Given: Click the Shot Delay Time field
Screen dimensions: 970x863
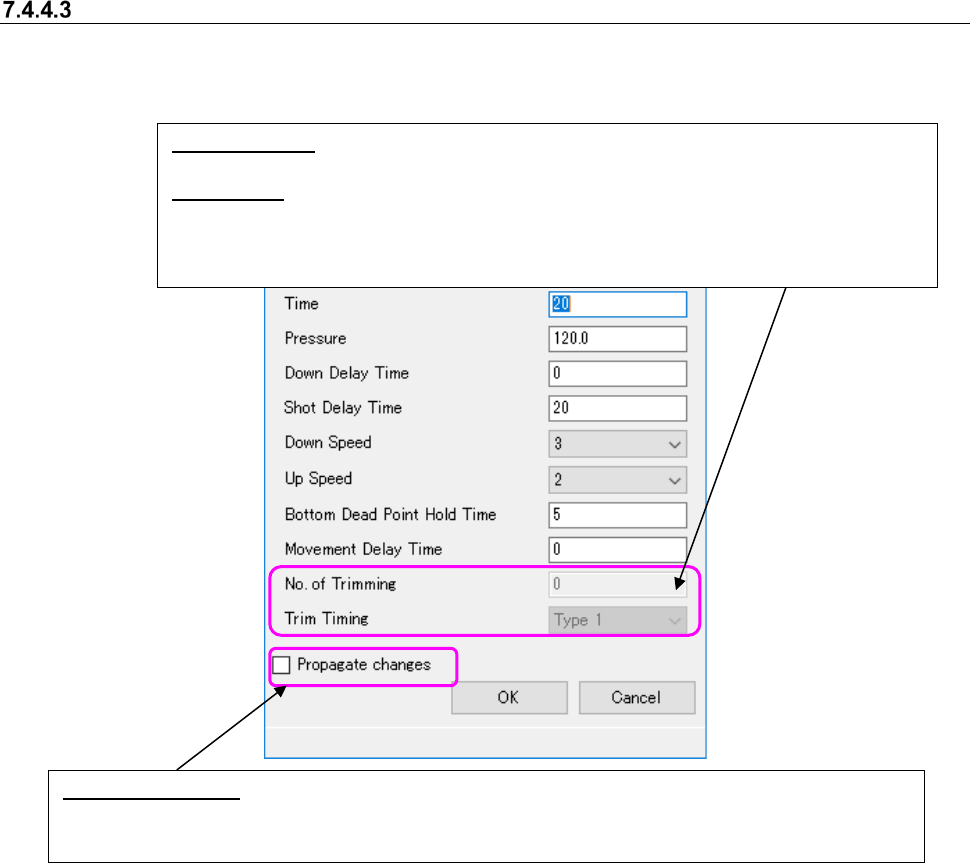Looking at the screenshot, I should [617, 408].
